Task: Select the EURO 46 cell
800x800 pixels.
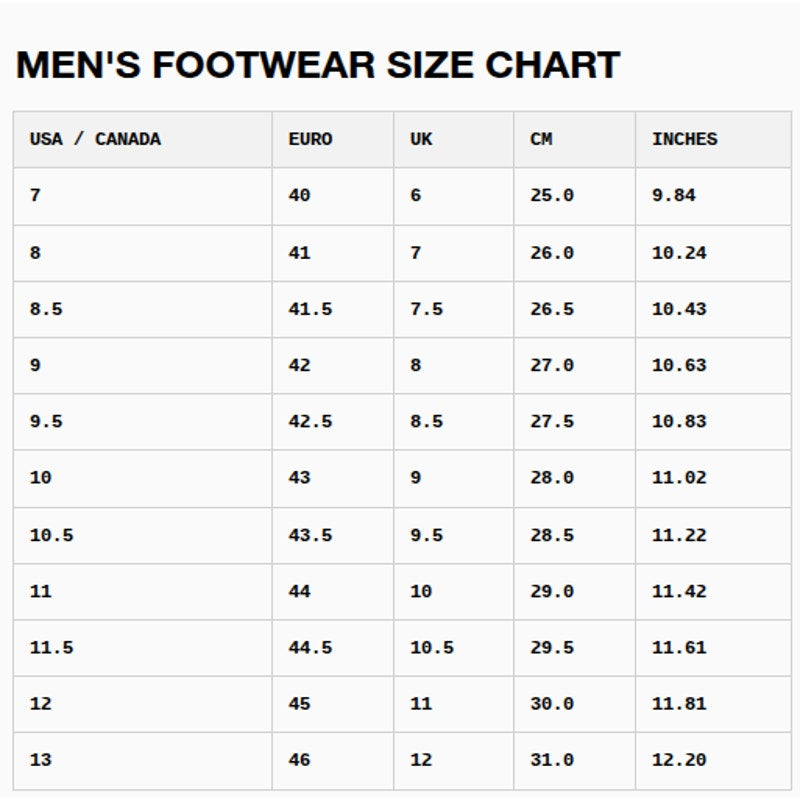Action: 333,761
